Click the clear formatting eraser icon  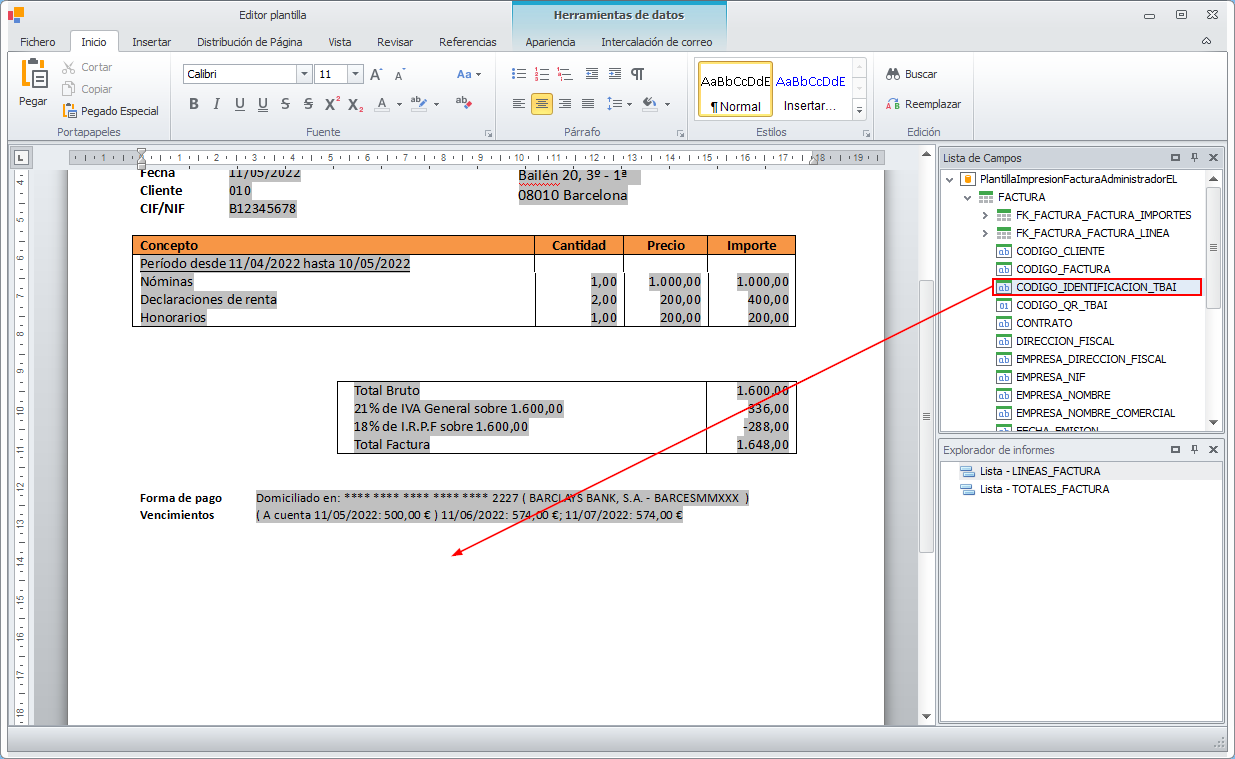point(463,103)
